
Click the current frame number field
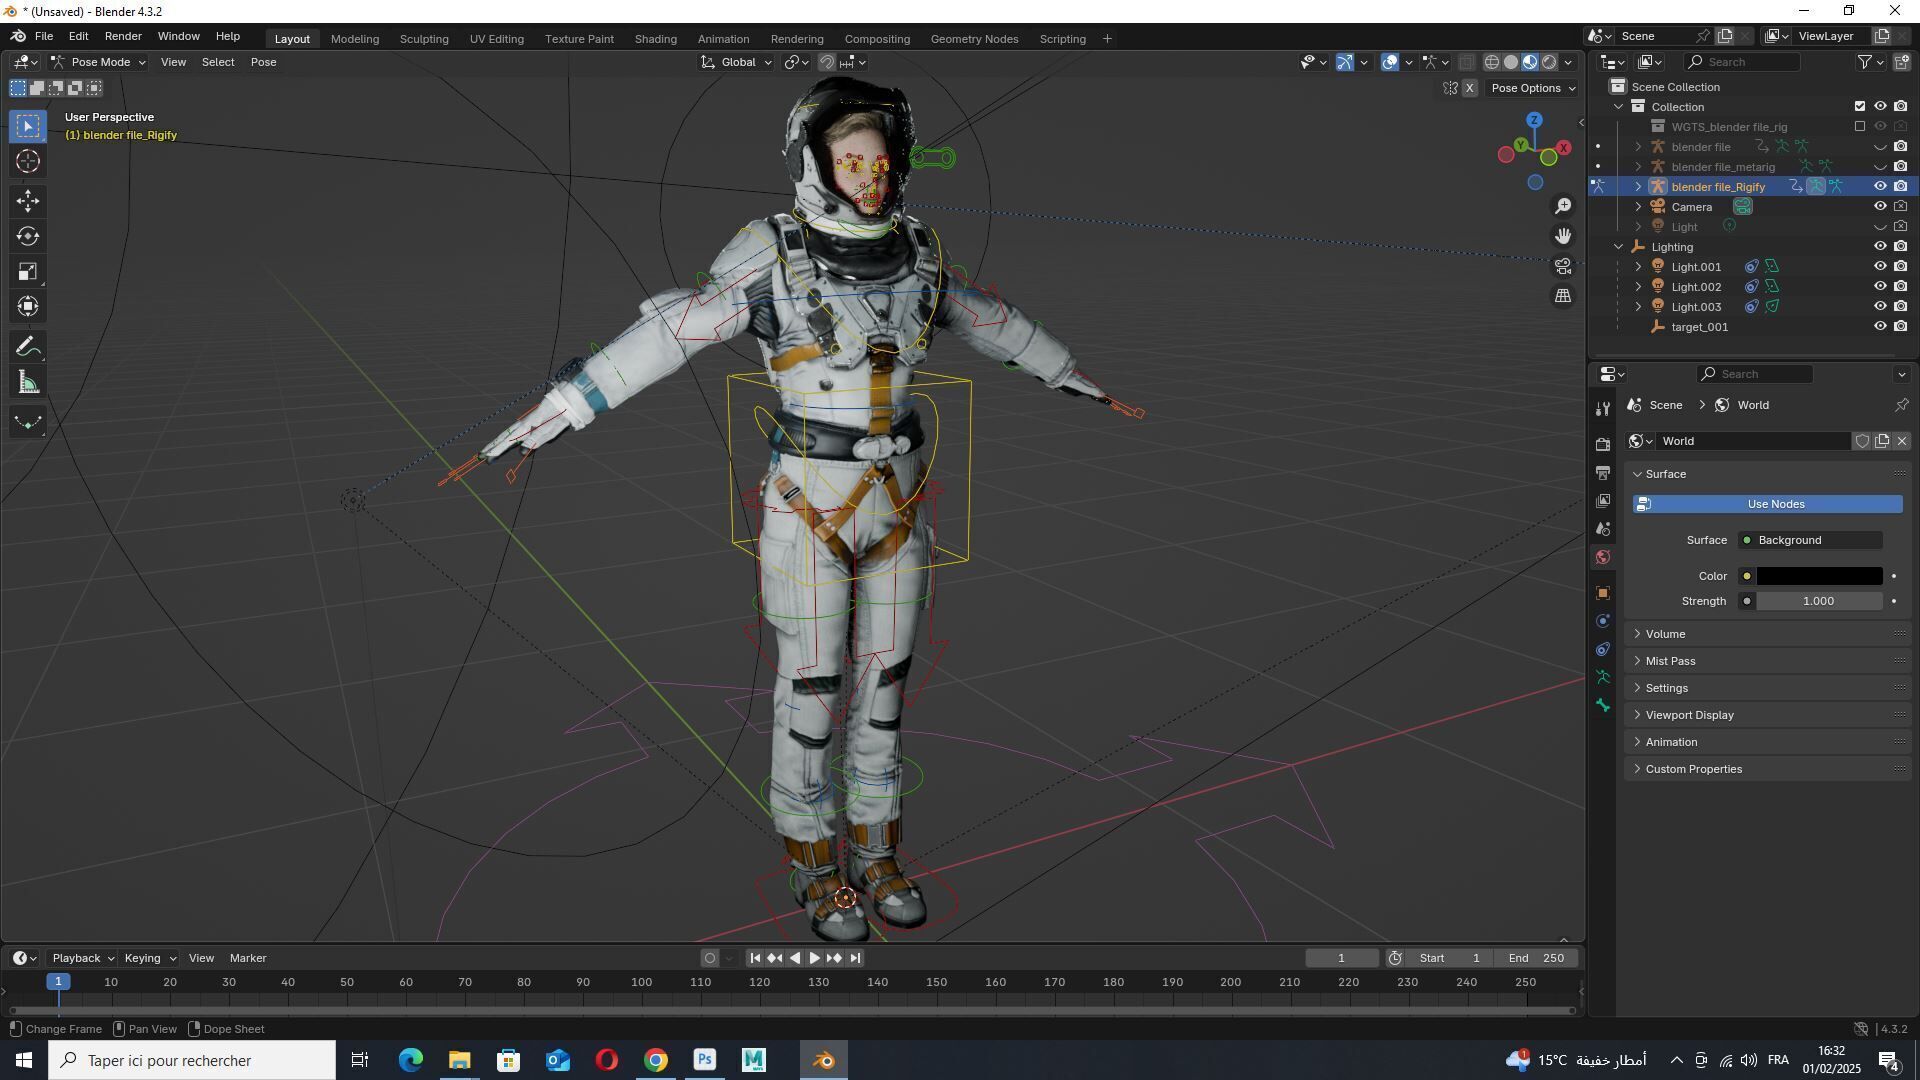coord(1341,958)
